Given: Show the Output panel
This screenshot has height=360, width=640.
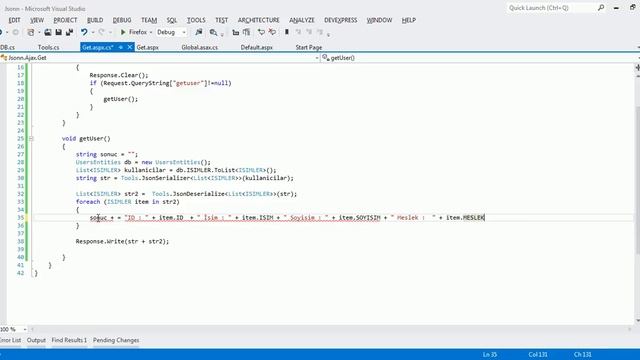Looking at the screenshot, I should pos(36,340).
